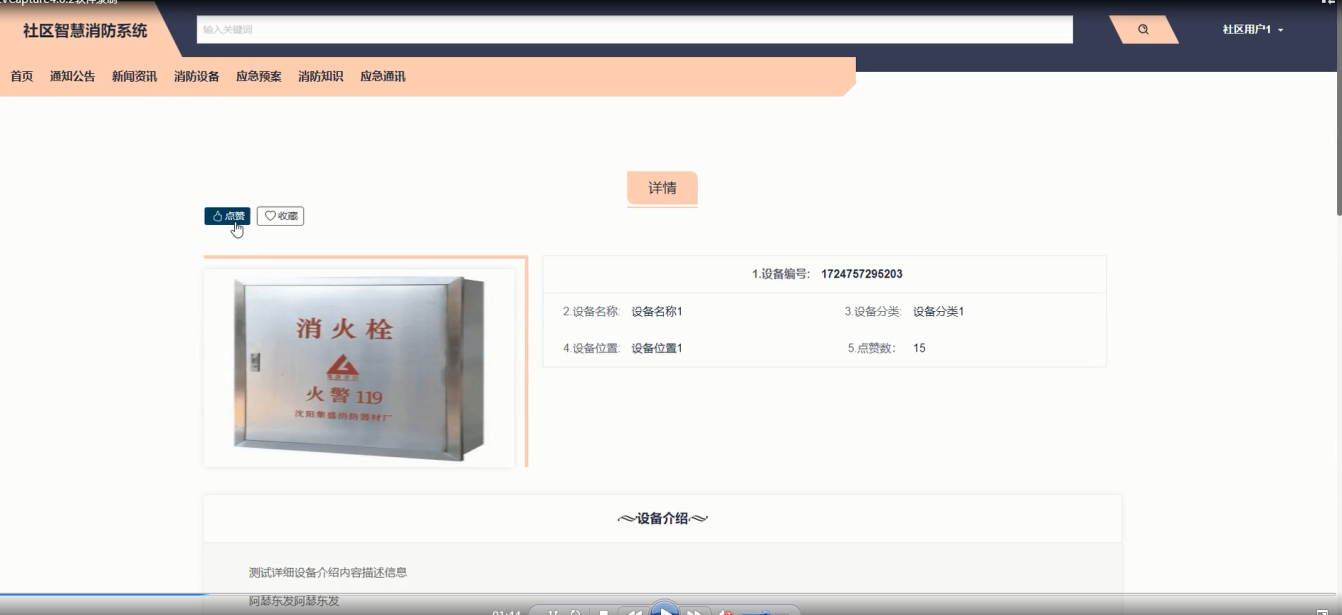Open the 消防设备 menu item
The width and height of the screenshot is (1342, 615).
click(x=196, y=76)
